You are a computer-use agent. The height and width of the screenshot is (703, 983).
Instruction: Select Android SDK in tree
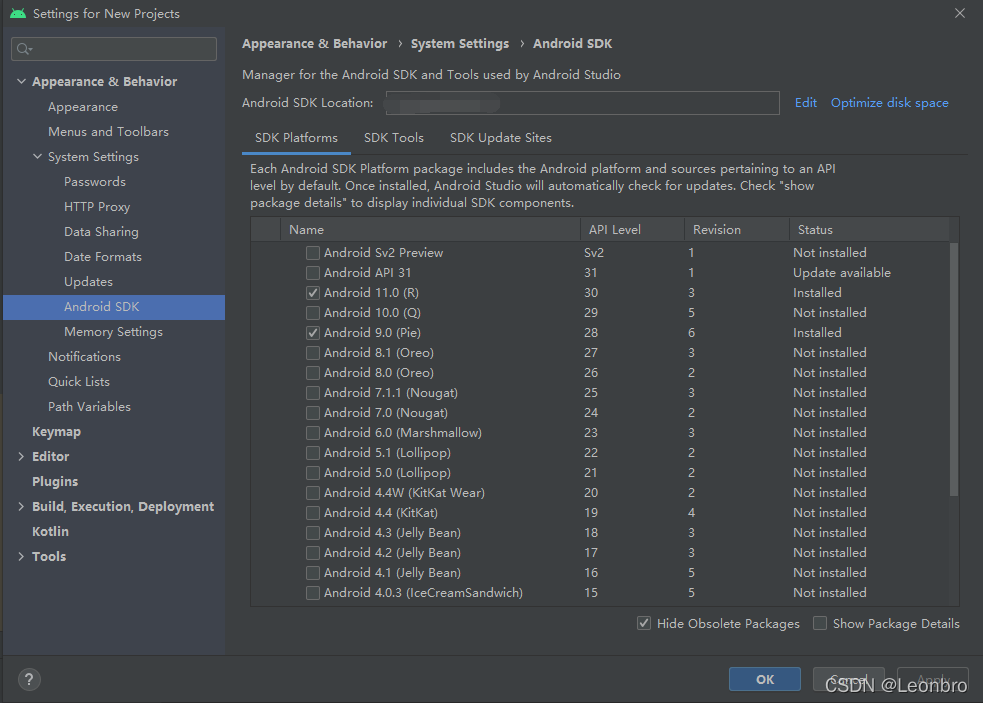(114, 307)
